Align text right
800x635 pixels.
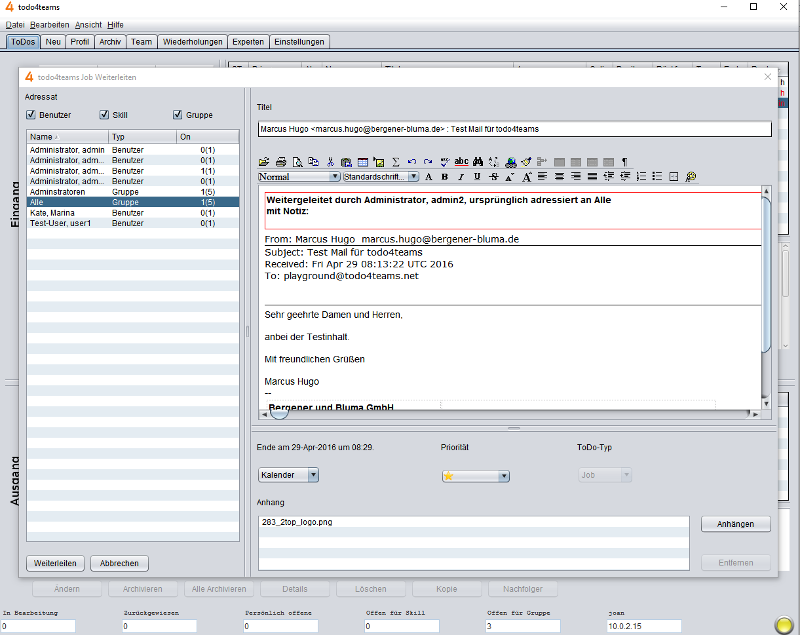[576, 176]
